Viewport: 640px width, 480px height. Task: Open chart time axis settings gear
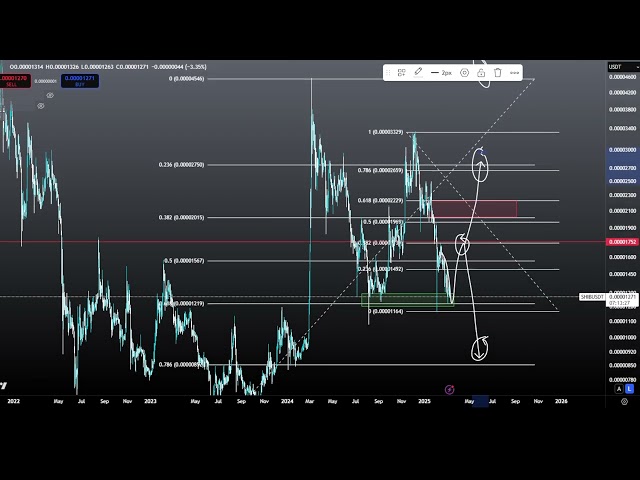[624, 401]
